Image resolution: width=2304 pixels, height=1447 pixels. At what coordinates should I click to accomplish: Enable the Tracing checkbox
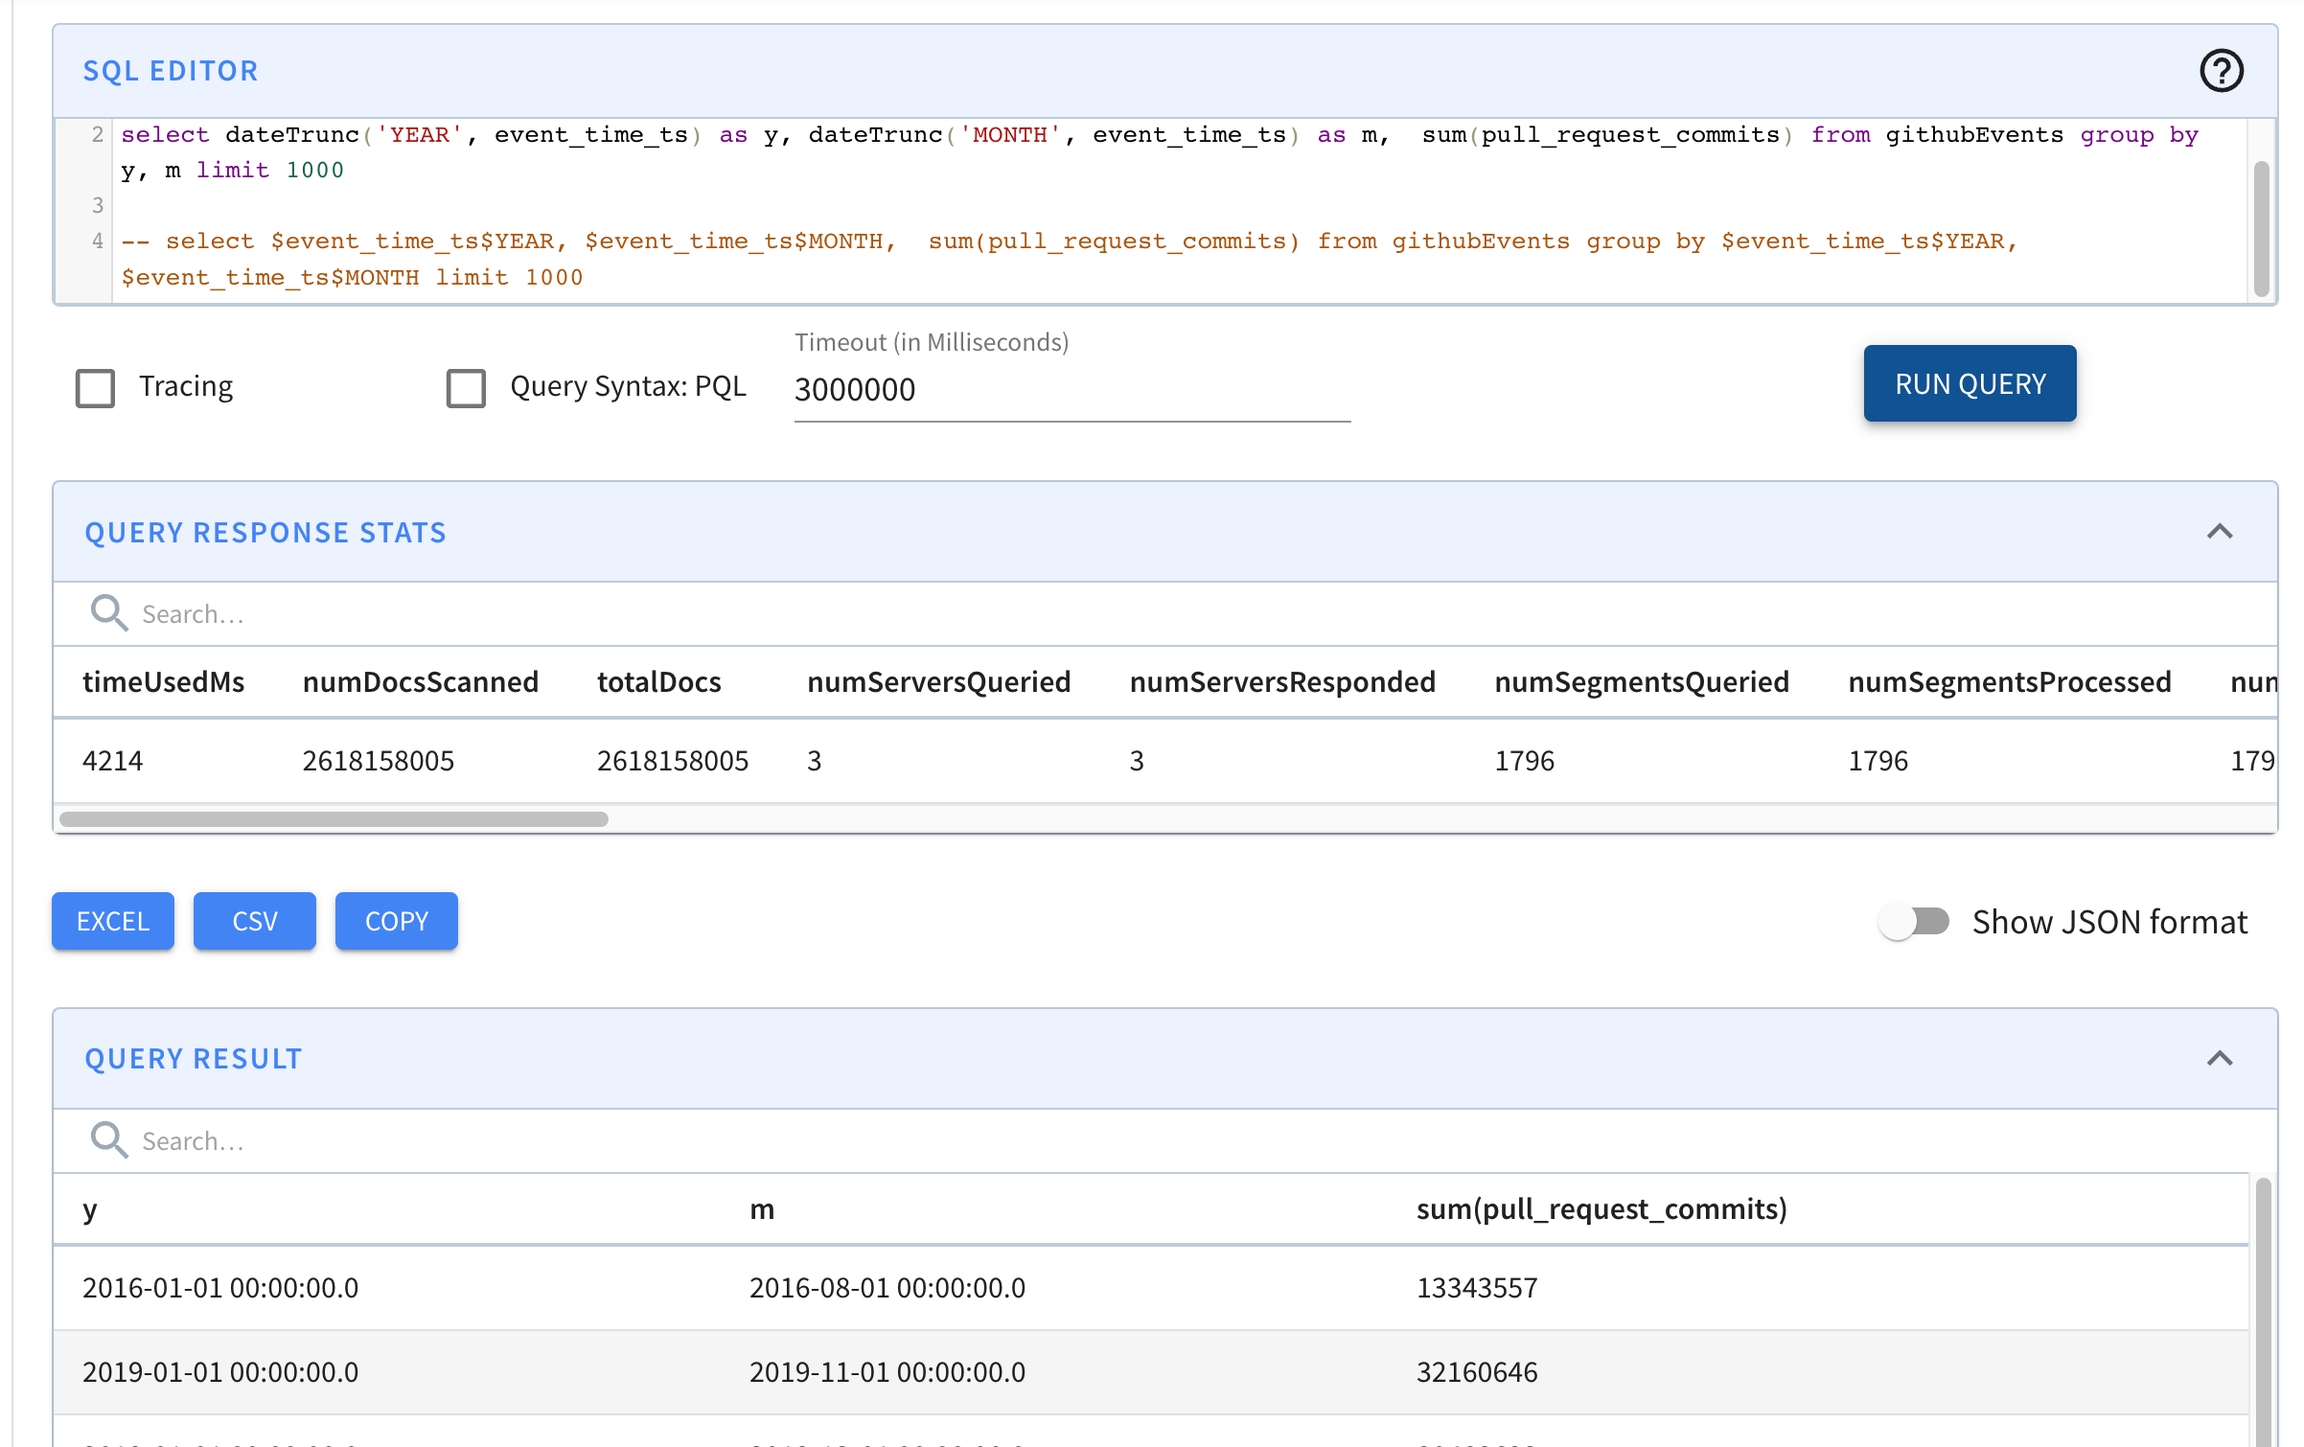(96, 387)
